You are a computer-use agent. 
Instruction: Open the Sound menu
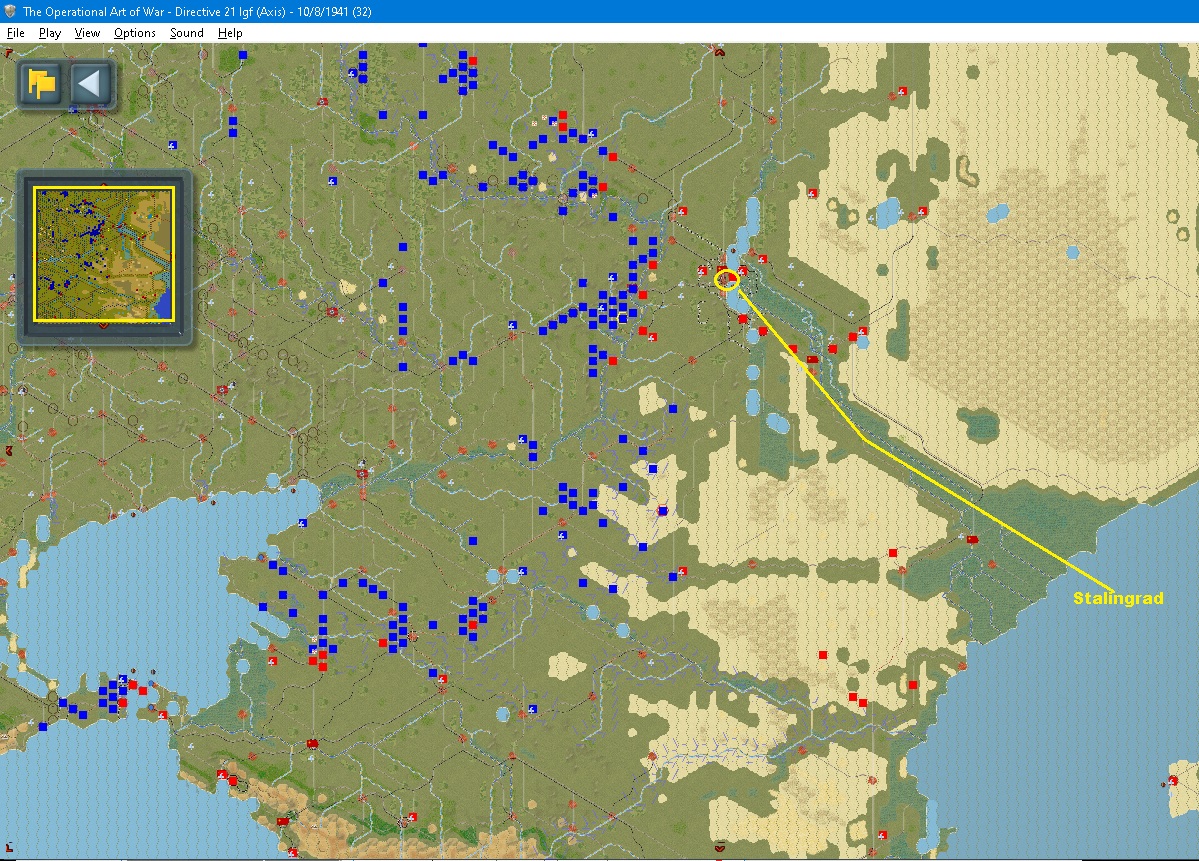(x=187, y=33)
